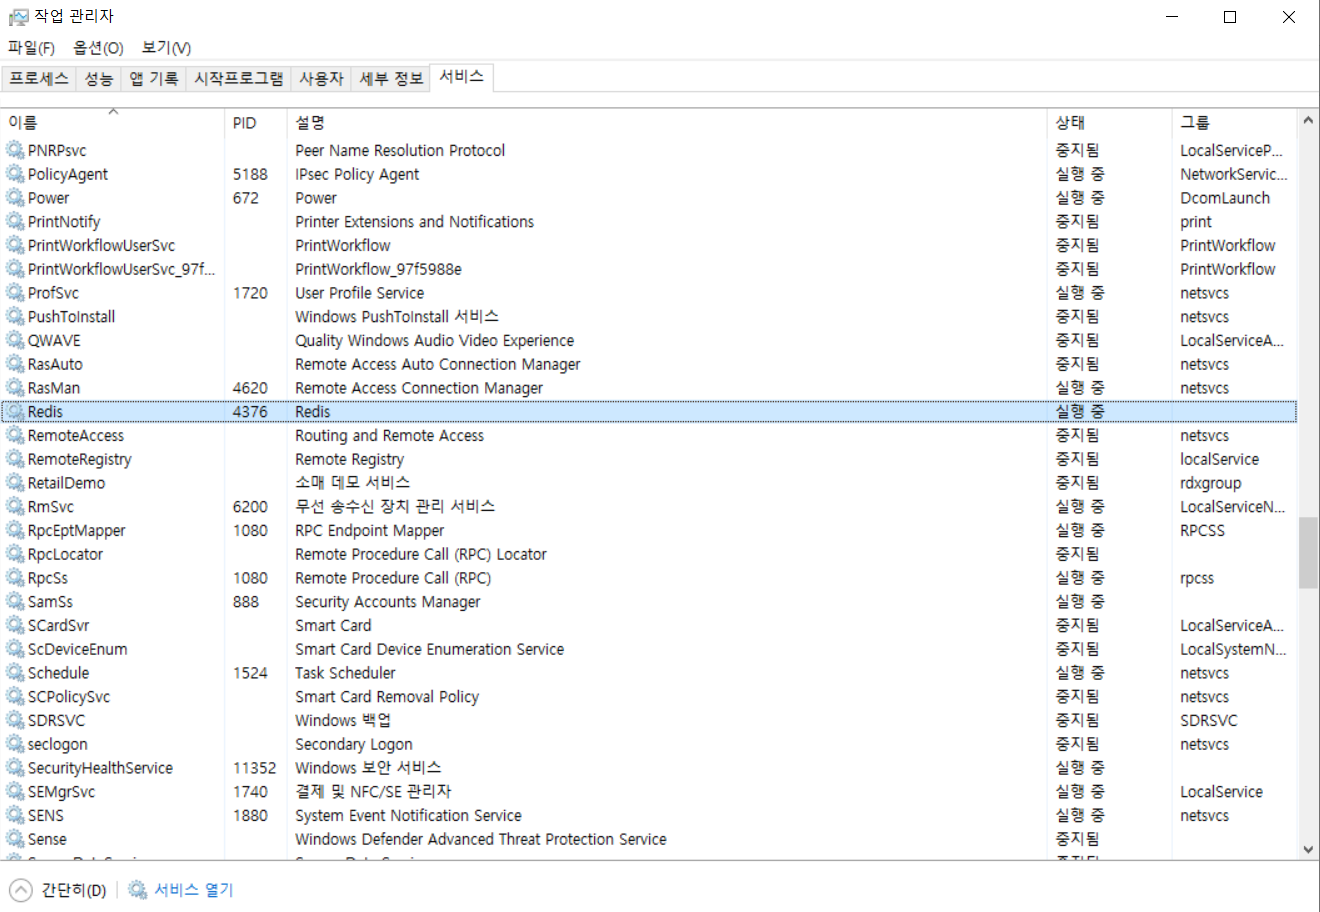Switch to the 앱 기록 tab
Viewport: 1320px width, 912px height.
tap(154, 78)
